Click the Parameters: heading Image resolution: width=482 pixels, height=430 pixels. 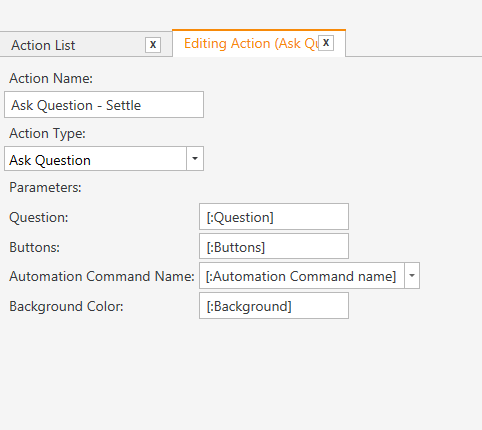[45, 187]
